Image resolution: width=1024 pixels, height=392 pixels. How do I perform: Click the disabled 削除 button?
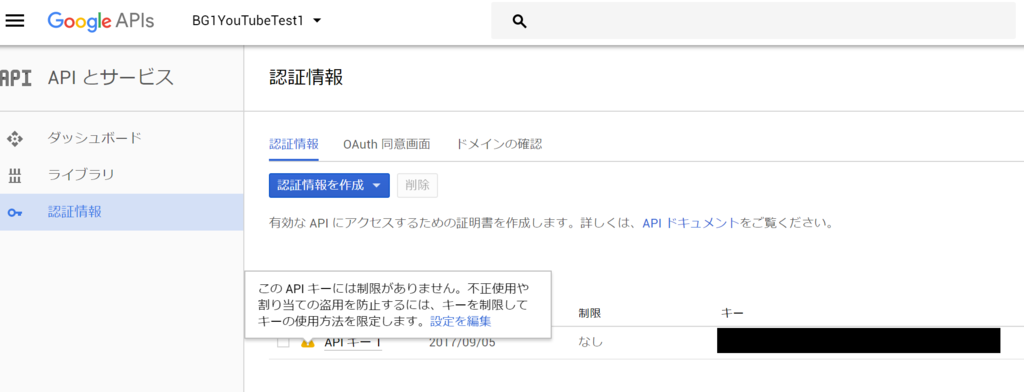click(417, 186)
